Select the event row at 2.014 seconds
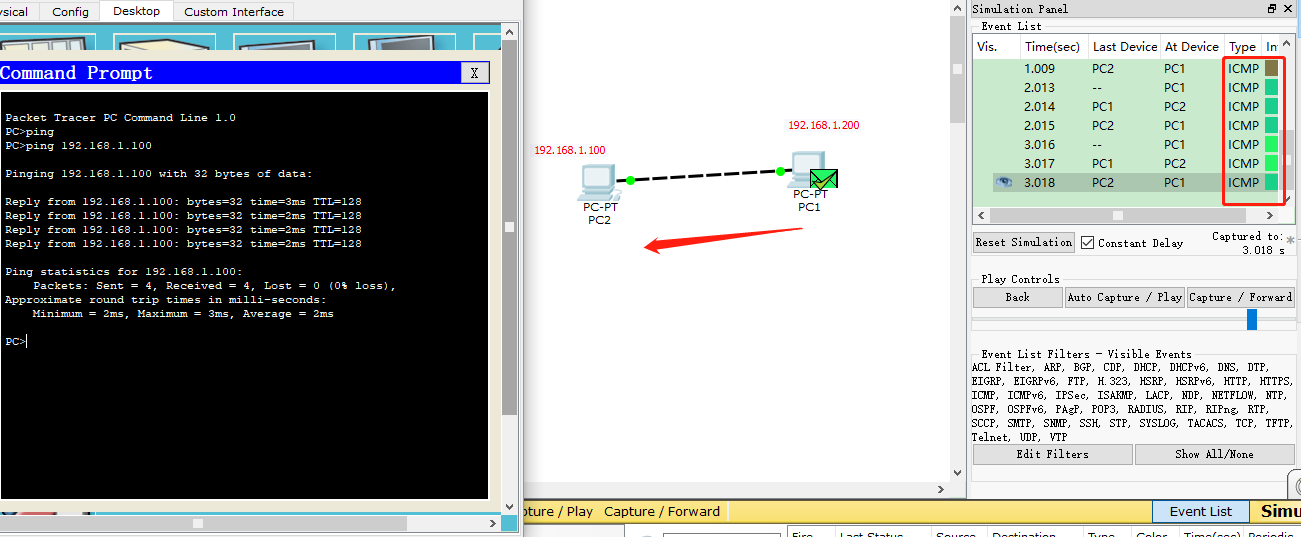Viewport: 1301px width, 537px height. coord(1128,106)
